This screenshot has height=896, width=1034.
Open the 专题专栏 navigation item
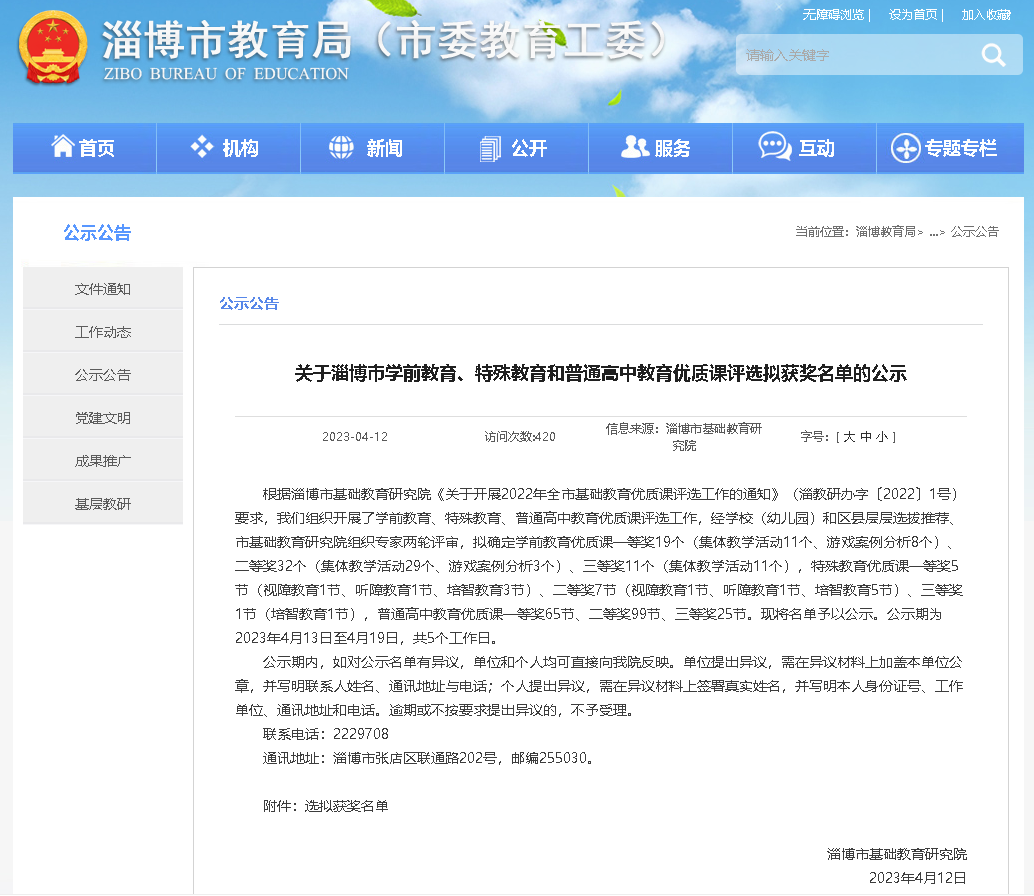point(950,148)
